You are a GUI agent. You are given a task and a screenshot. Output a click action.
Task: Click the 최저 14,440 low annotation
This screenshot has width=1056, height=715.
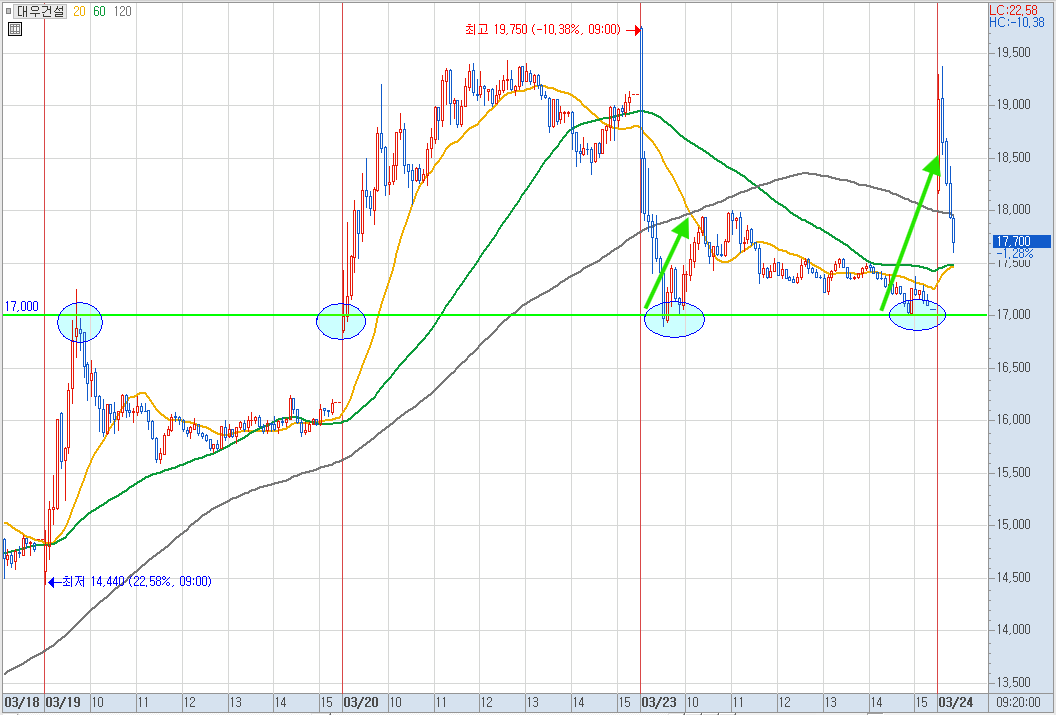pyautogui.click(x=136, y=581)
